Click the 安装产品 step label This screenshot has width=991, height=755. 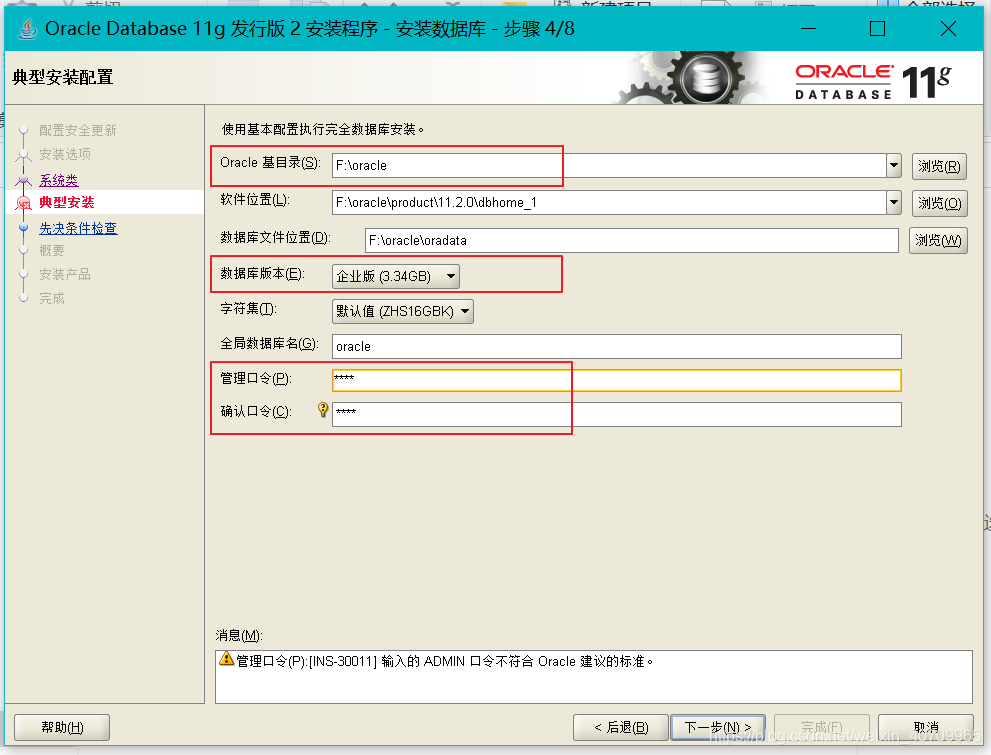click(x=65, y=274)
